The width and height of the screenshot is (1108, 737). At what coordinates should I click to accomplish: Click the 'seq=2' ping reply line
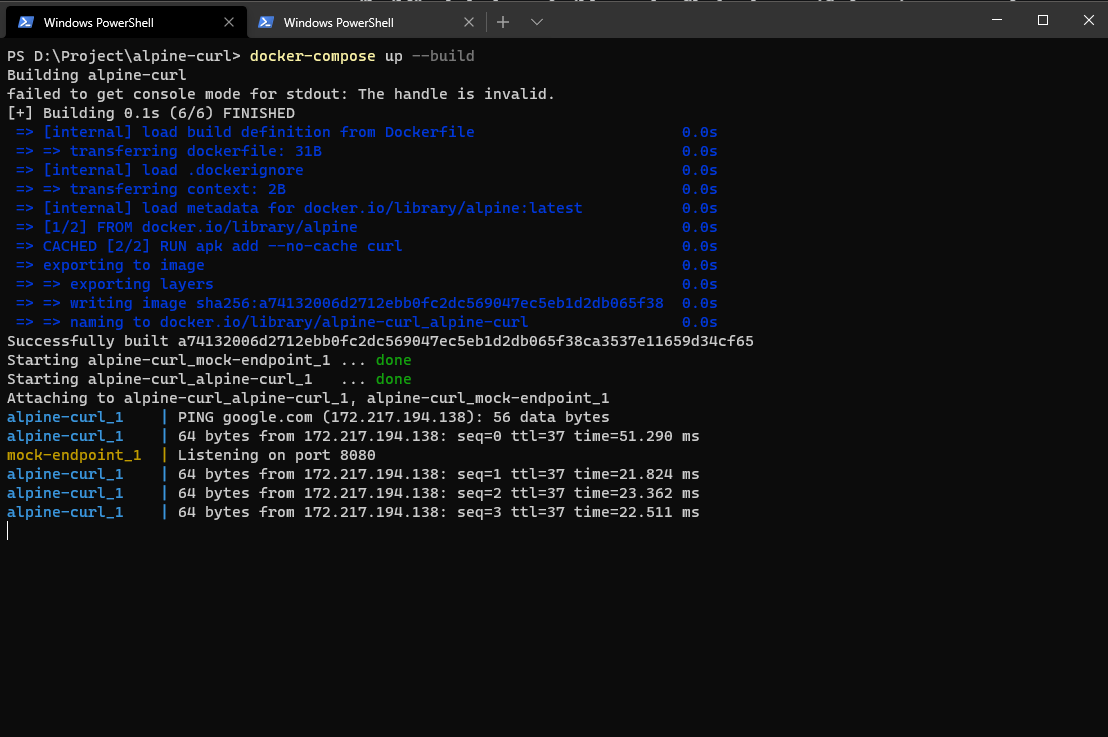click(353, 494)
